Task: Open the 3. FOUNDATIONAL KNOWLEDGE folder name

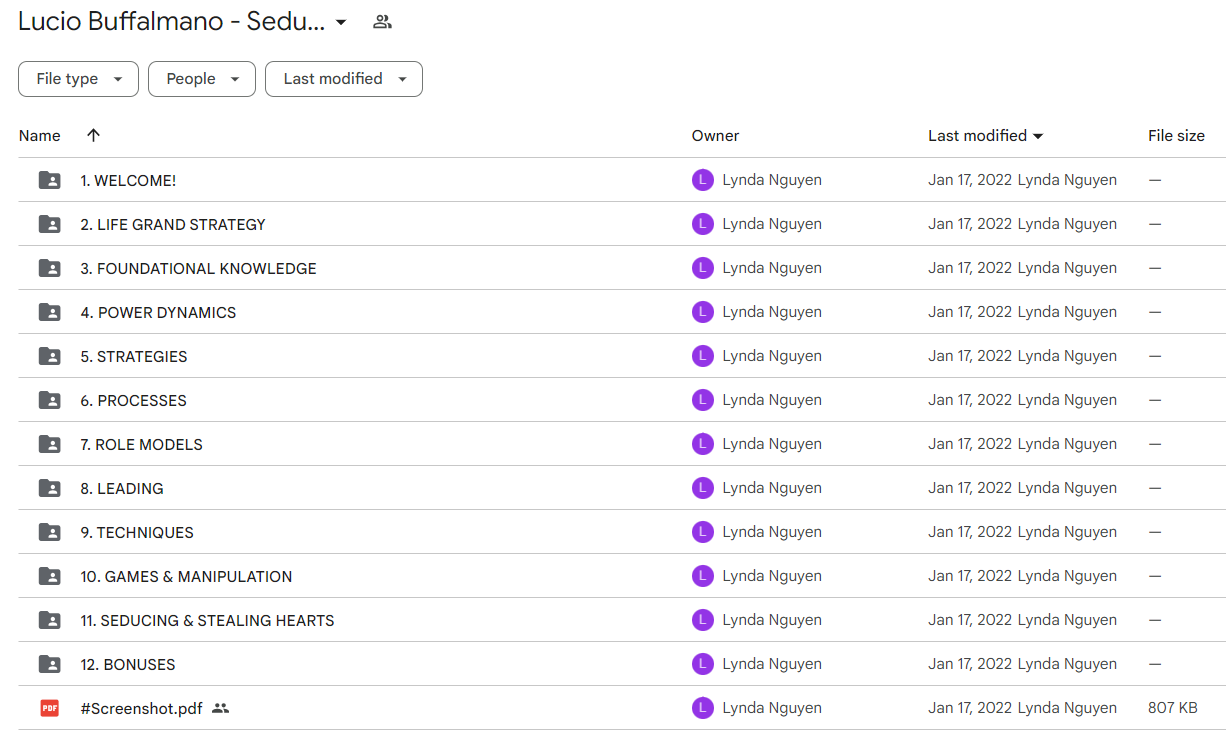Action: (198, 269)
